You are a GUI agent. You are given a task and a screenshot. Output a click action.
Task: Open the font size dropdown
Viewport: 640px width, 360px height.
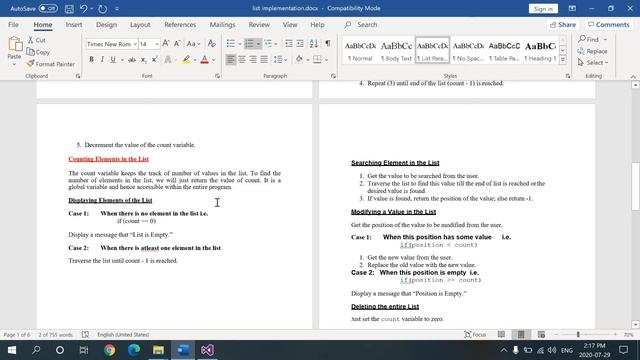tap(157, 44)
